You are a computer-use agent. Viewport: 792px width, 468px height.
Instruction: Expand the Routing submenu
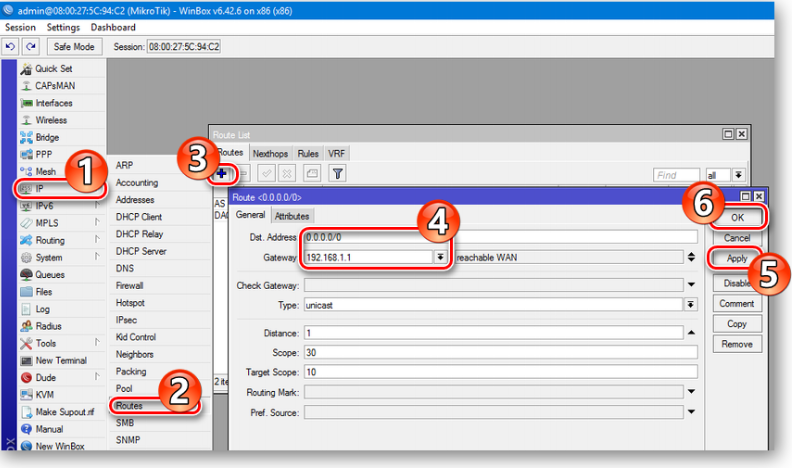pyautogui.click(x=62, y=240)
